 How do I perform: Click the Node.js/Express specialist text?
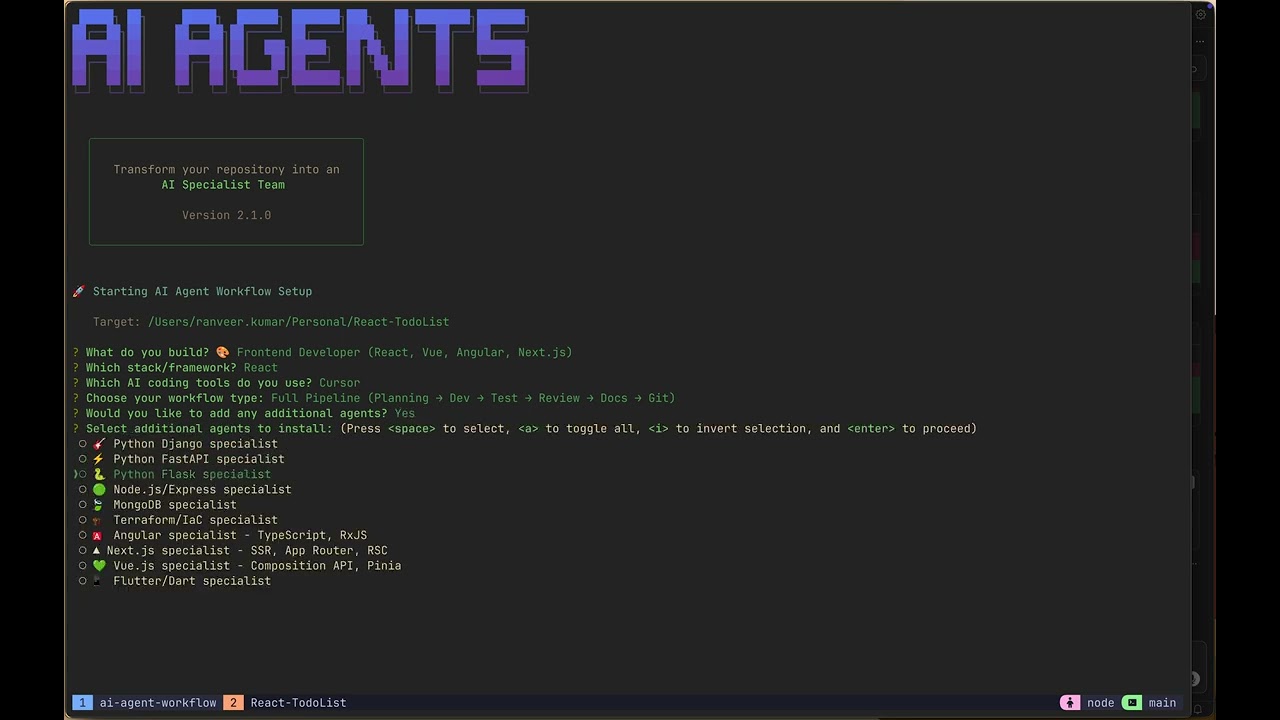(202, 490)
